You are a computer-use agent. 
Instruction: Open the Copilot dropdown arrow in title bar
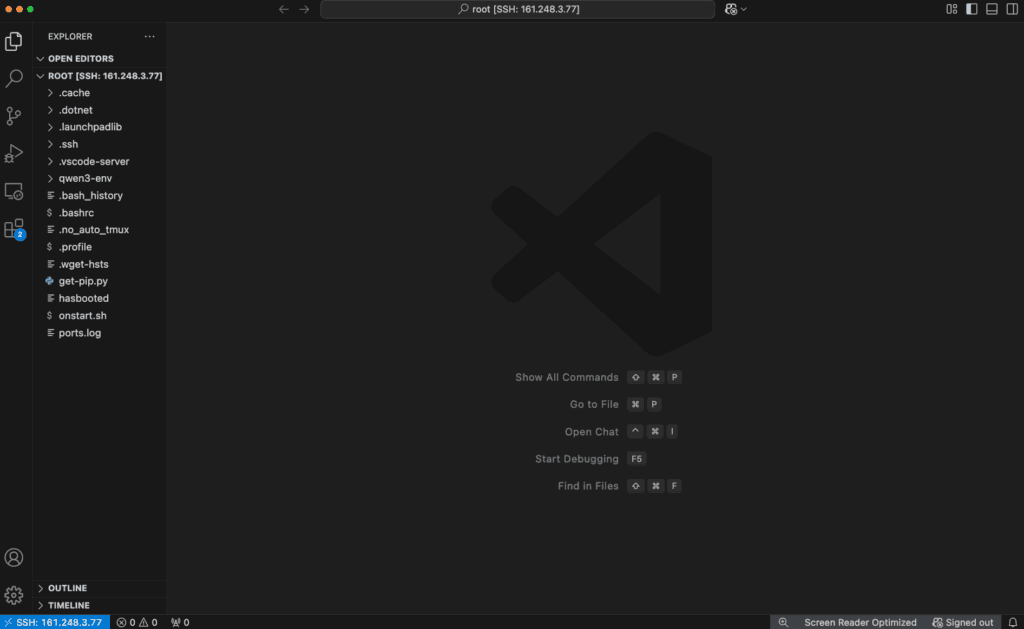[744, 9]
